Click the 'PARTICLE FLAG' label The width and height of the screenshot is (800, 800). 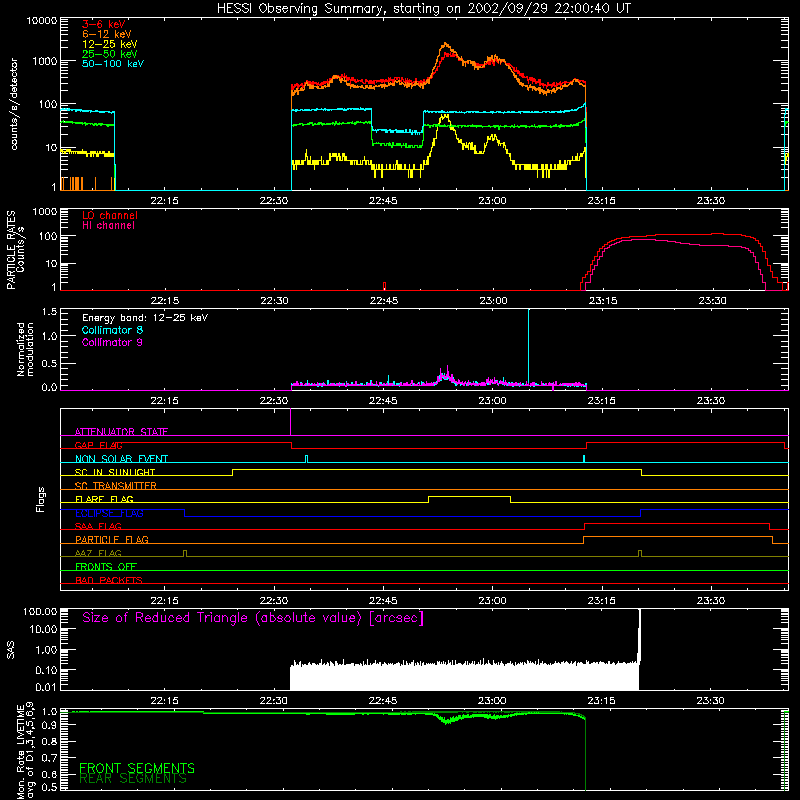[x=112, y=540]
